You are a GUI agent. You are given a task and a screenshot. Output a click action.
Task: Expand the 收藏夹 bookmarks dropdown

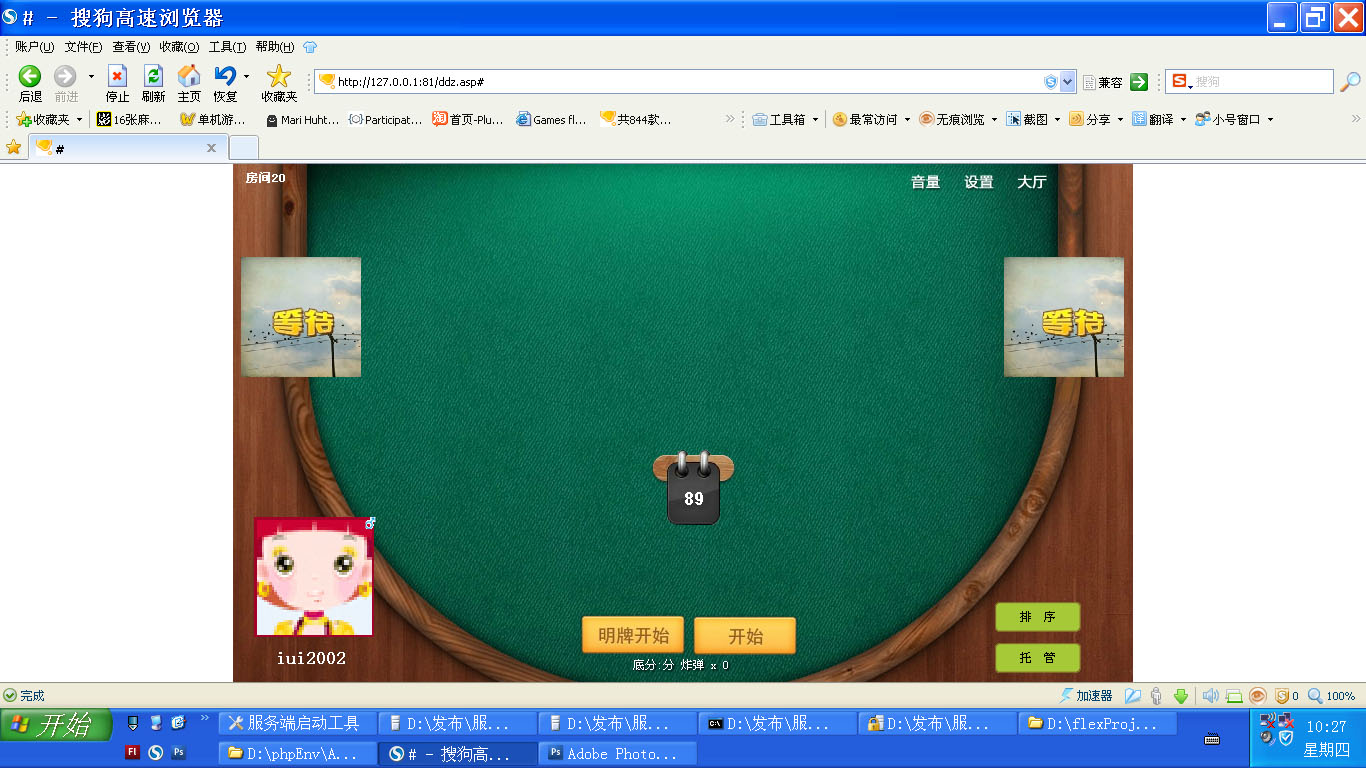click(x=79, y=119)
